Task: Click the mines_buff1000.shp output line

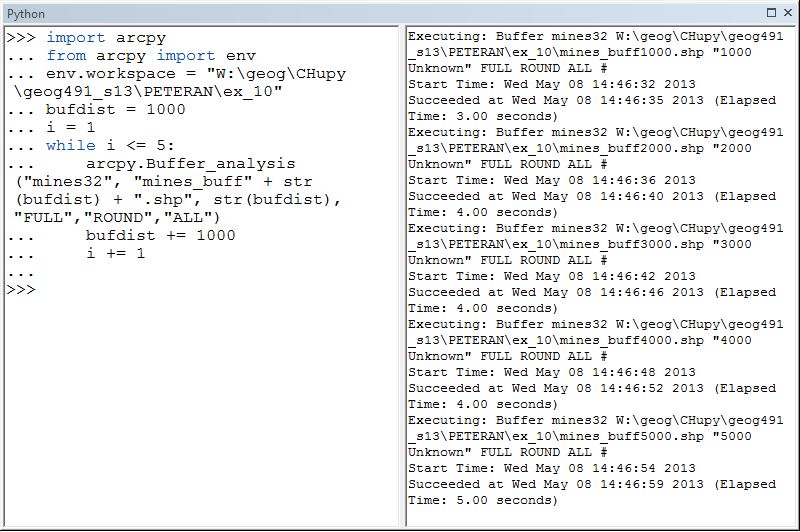Action: [580, 52]
